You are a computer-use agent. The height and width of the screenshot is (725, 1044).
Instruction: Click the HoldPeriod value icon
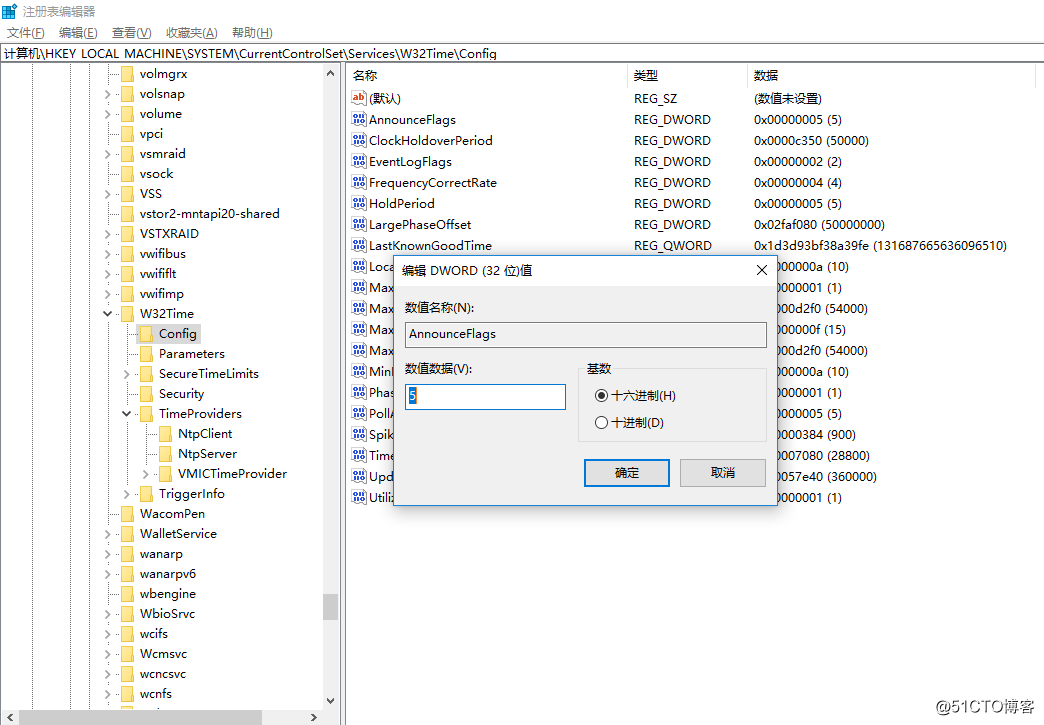[x=359, y=203]
